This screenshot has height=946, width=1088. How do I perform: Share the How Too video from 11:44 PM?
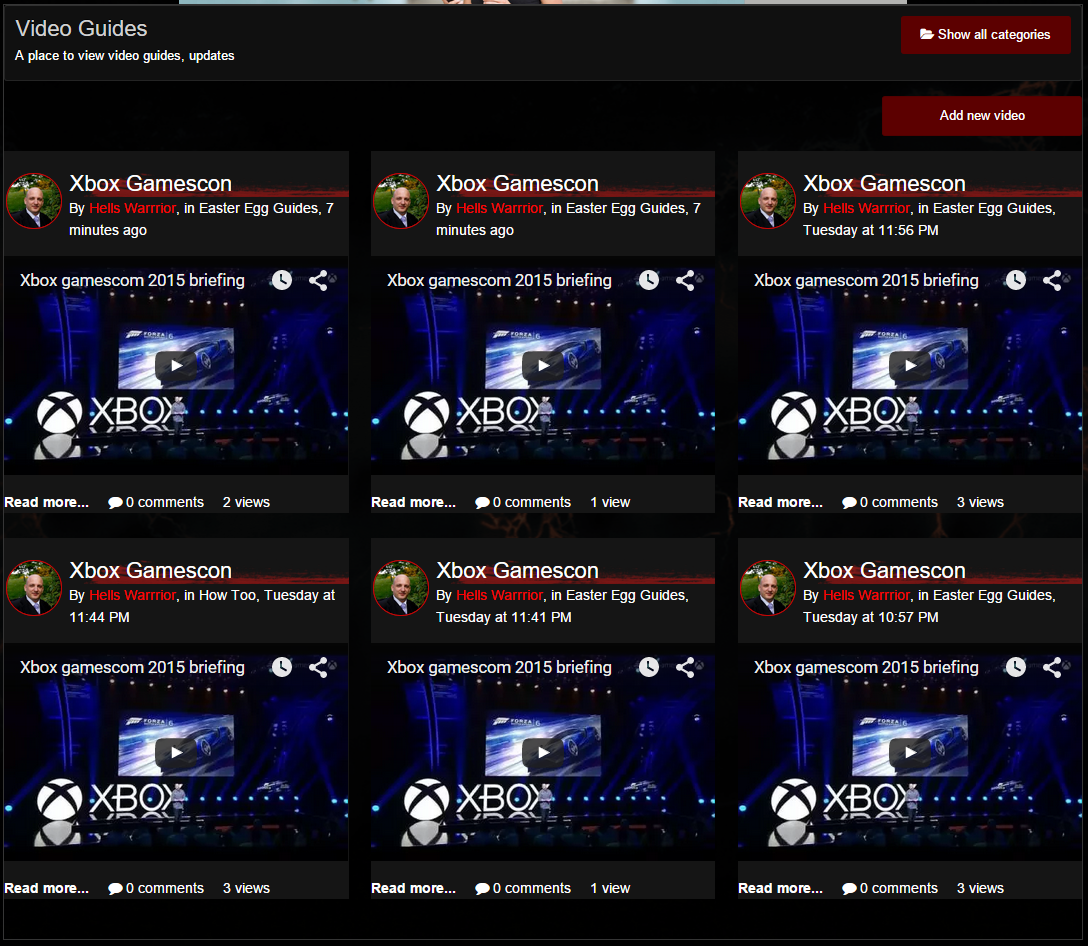click(318, 668)
